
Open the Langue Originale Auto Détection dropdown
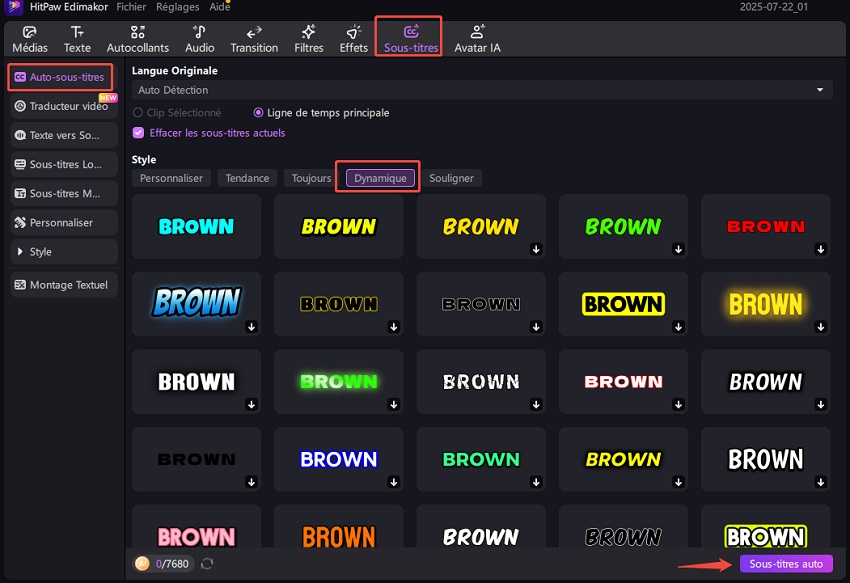(482, 90)
